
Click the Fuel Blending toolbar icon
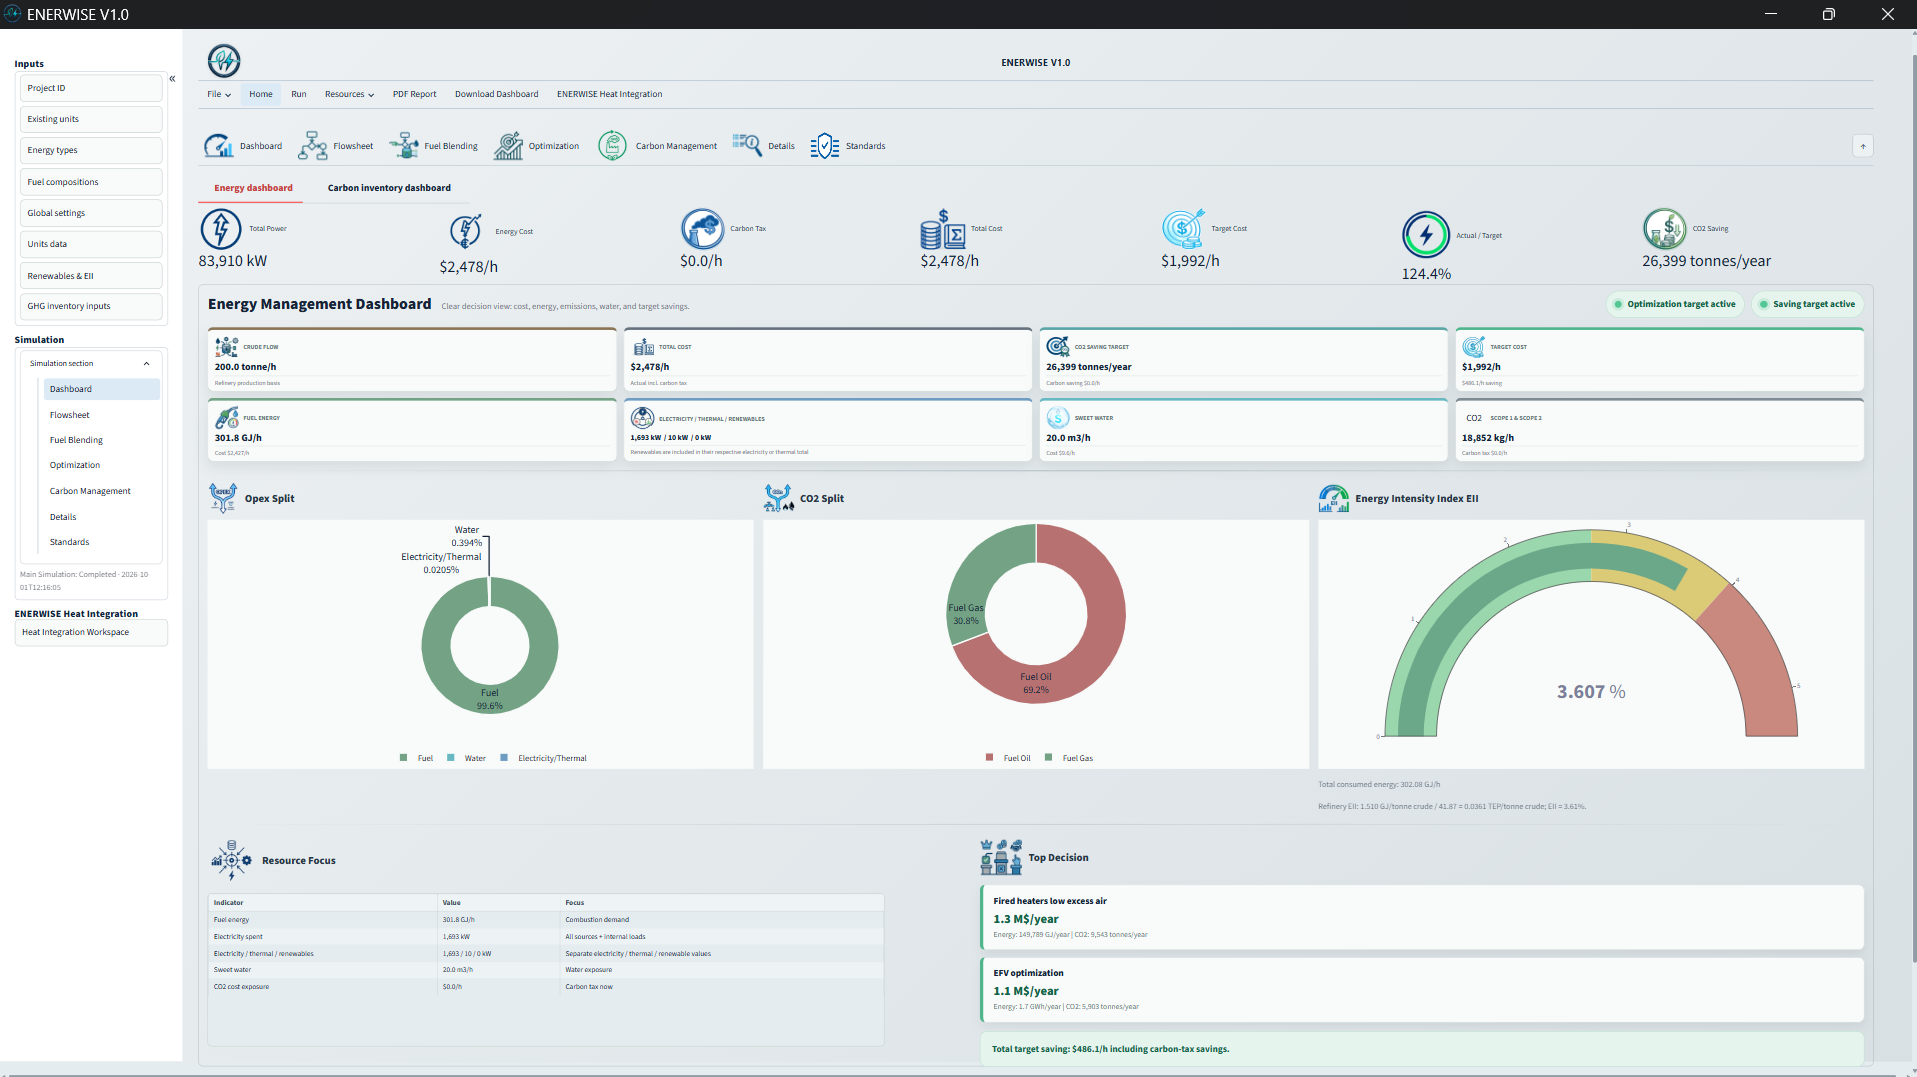point(404,146)
